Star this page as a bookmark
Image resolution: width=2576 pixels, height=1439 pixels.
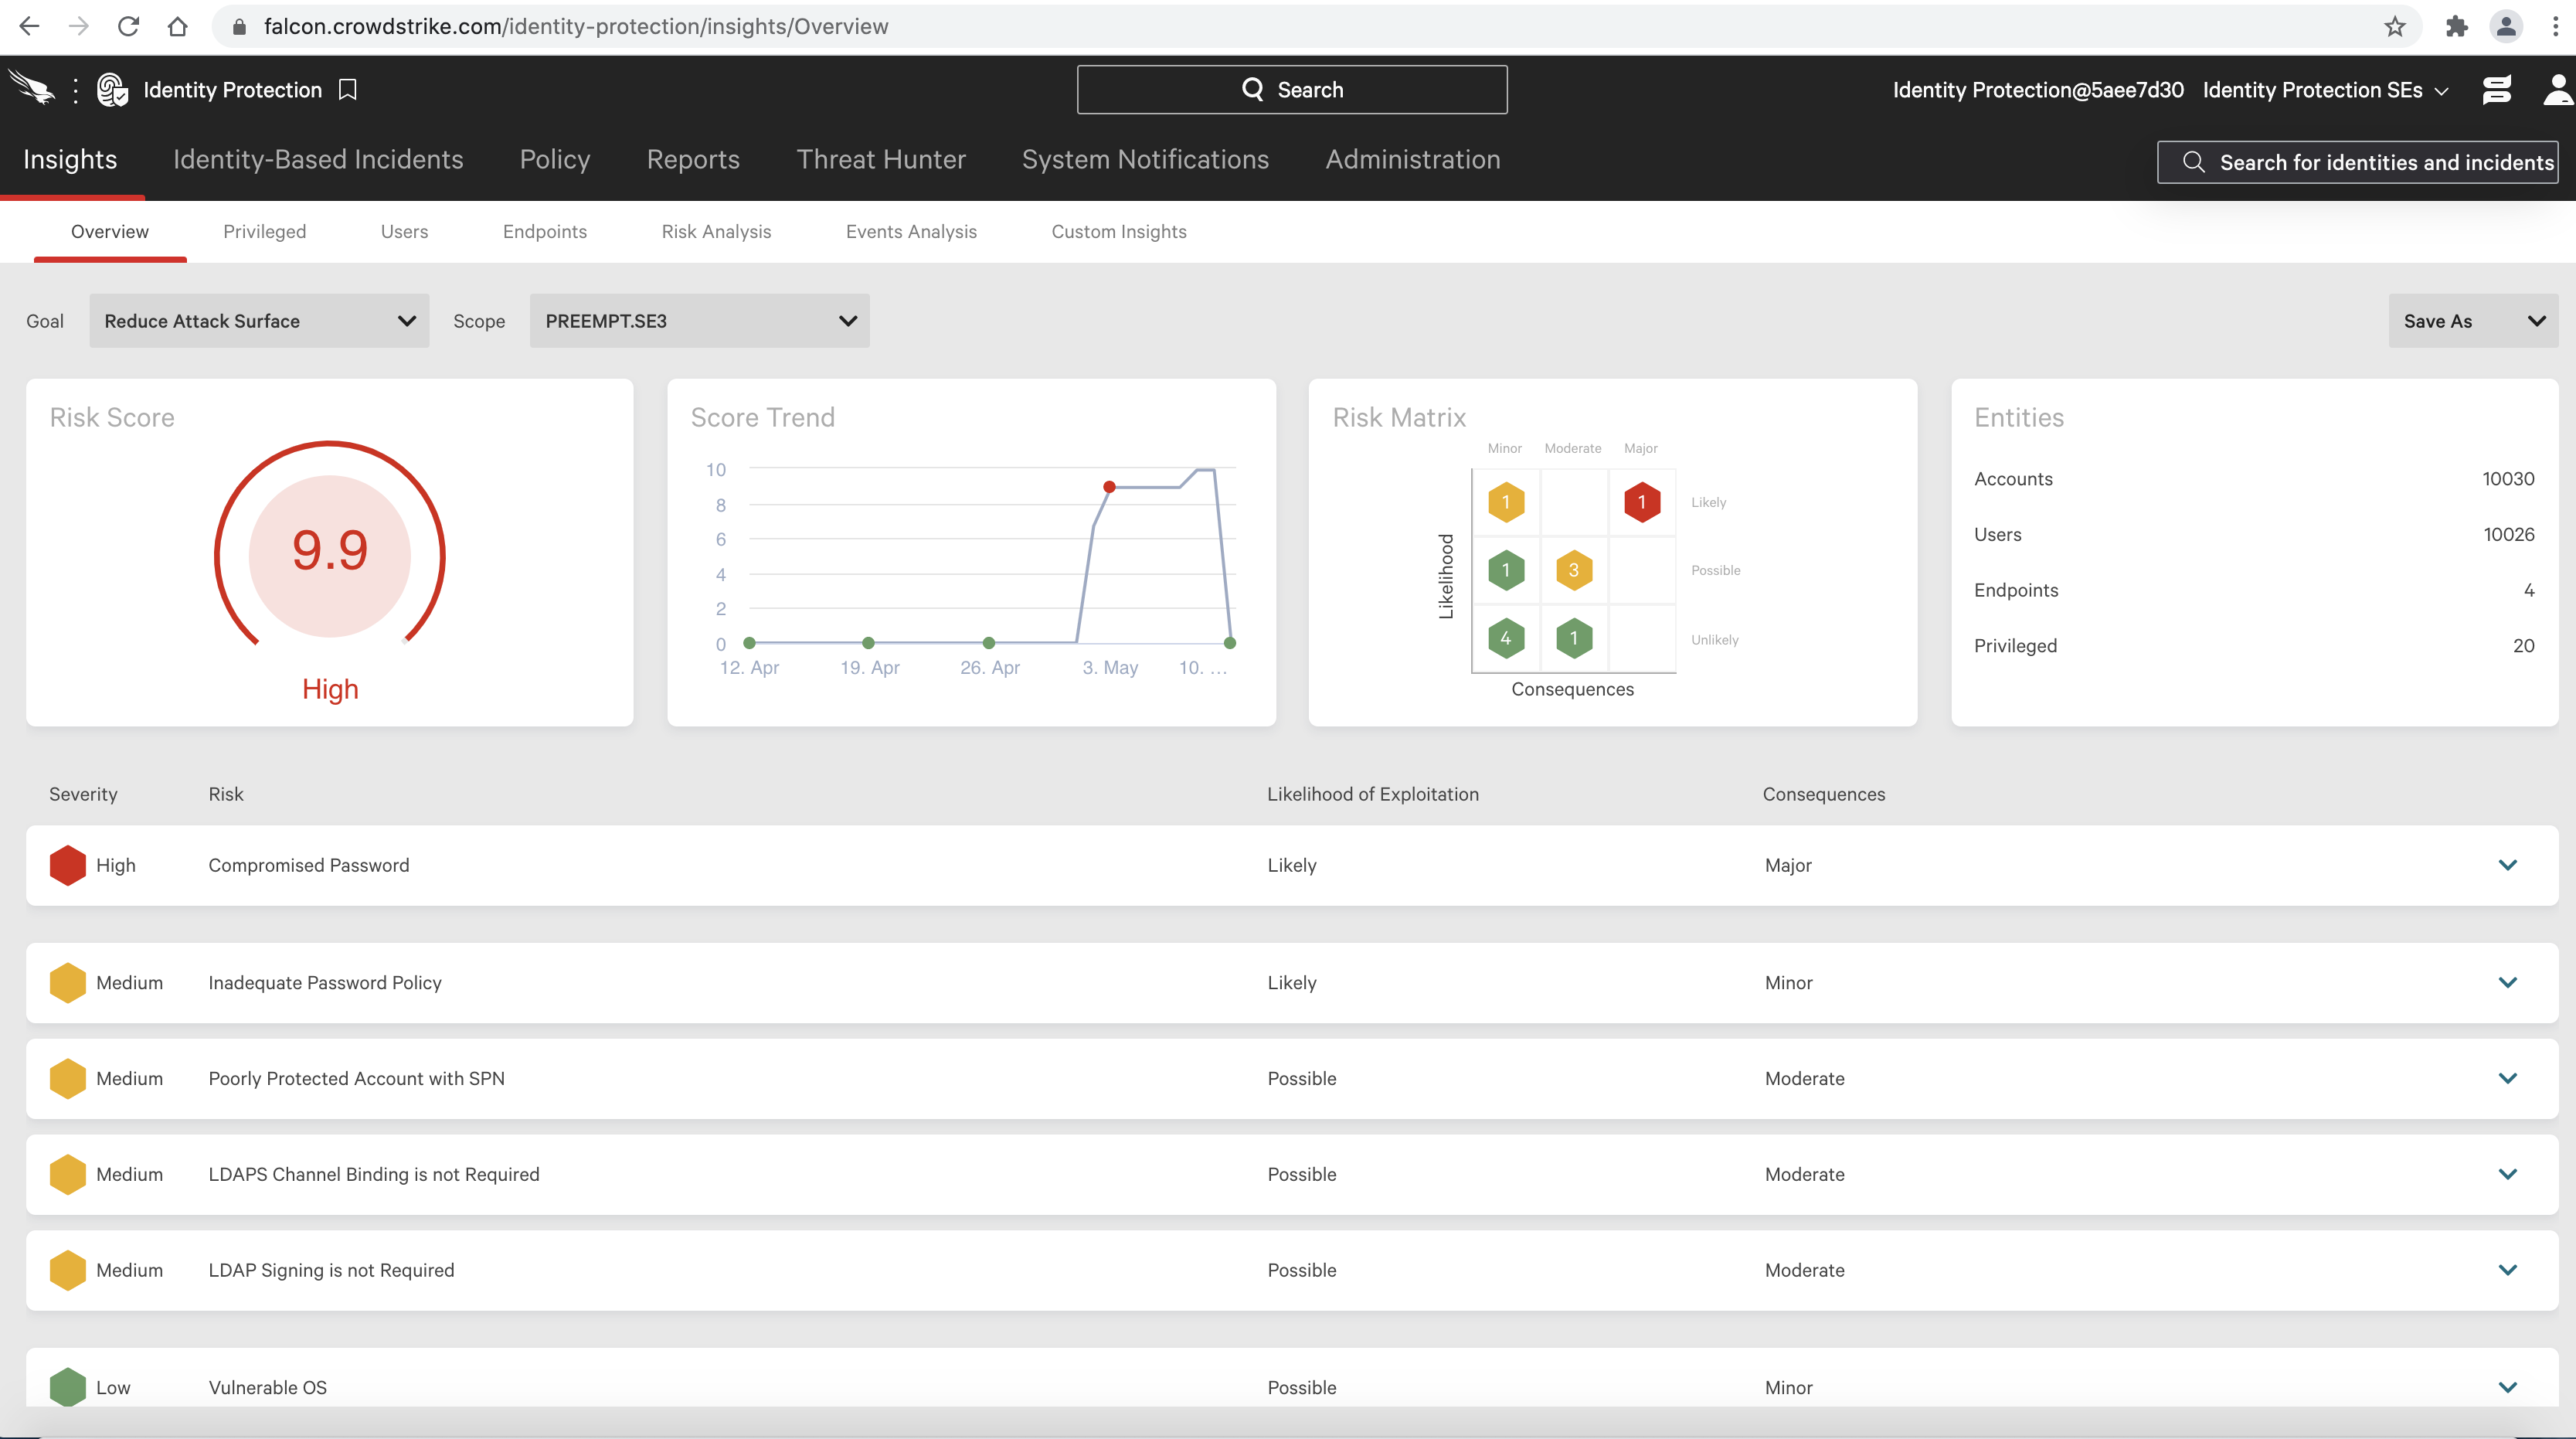pos(2394,26)
